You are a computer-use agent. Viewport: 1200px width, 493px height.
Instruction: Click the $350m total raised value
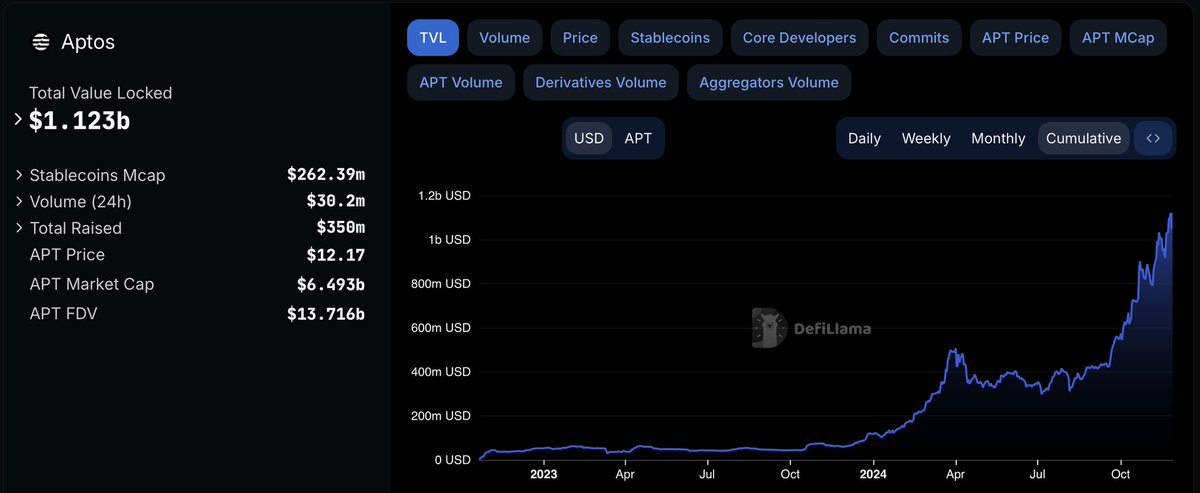341,228
